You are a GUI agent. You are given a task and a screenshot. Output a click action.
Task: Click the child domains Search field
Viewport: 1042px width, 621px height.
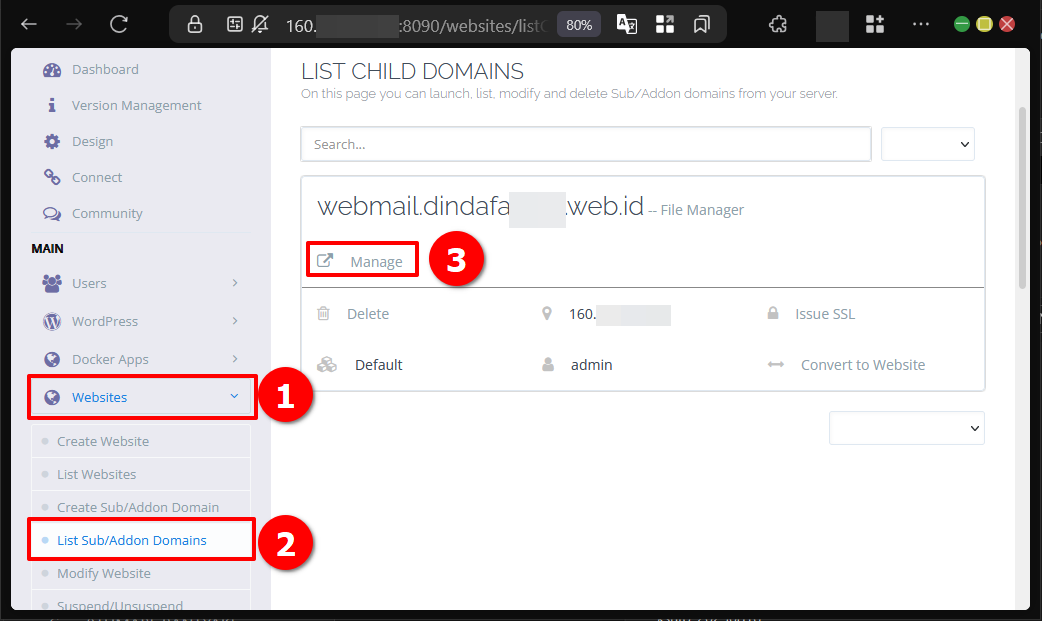click(585, 144)
